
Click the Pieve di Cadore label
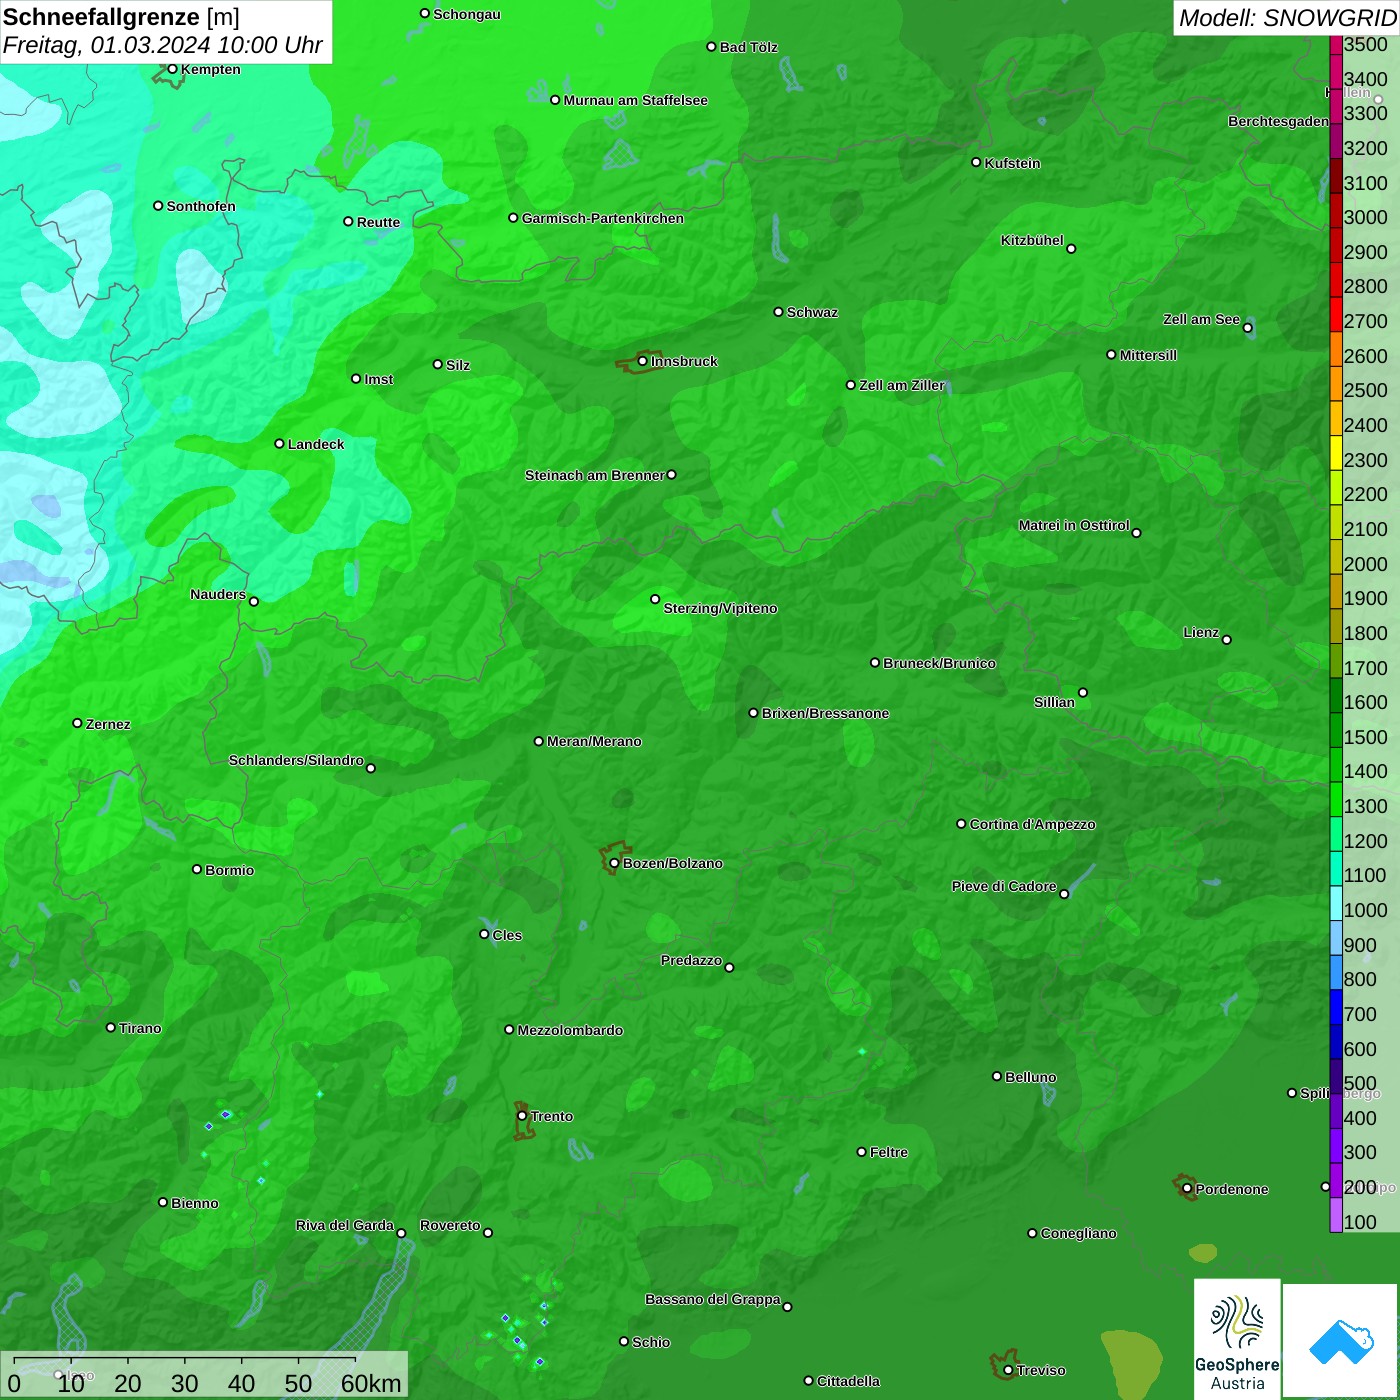tap(1004, 886)
